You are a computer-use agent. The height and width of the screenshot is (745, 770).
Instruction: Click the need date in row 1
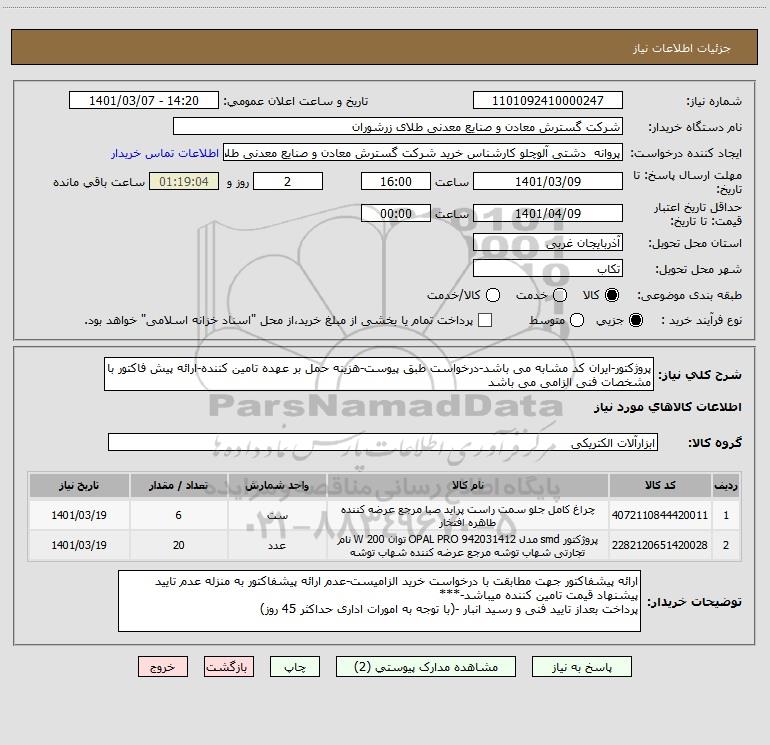coord(79,515)
